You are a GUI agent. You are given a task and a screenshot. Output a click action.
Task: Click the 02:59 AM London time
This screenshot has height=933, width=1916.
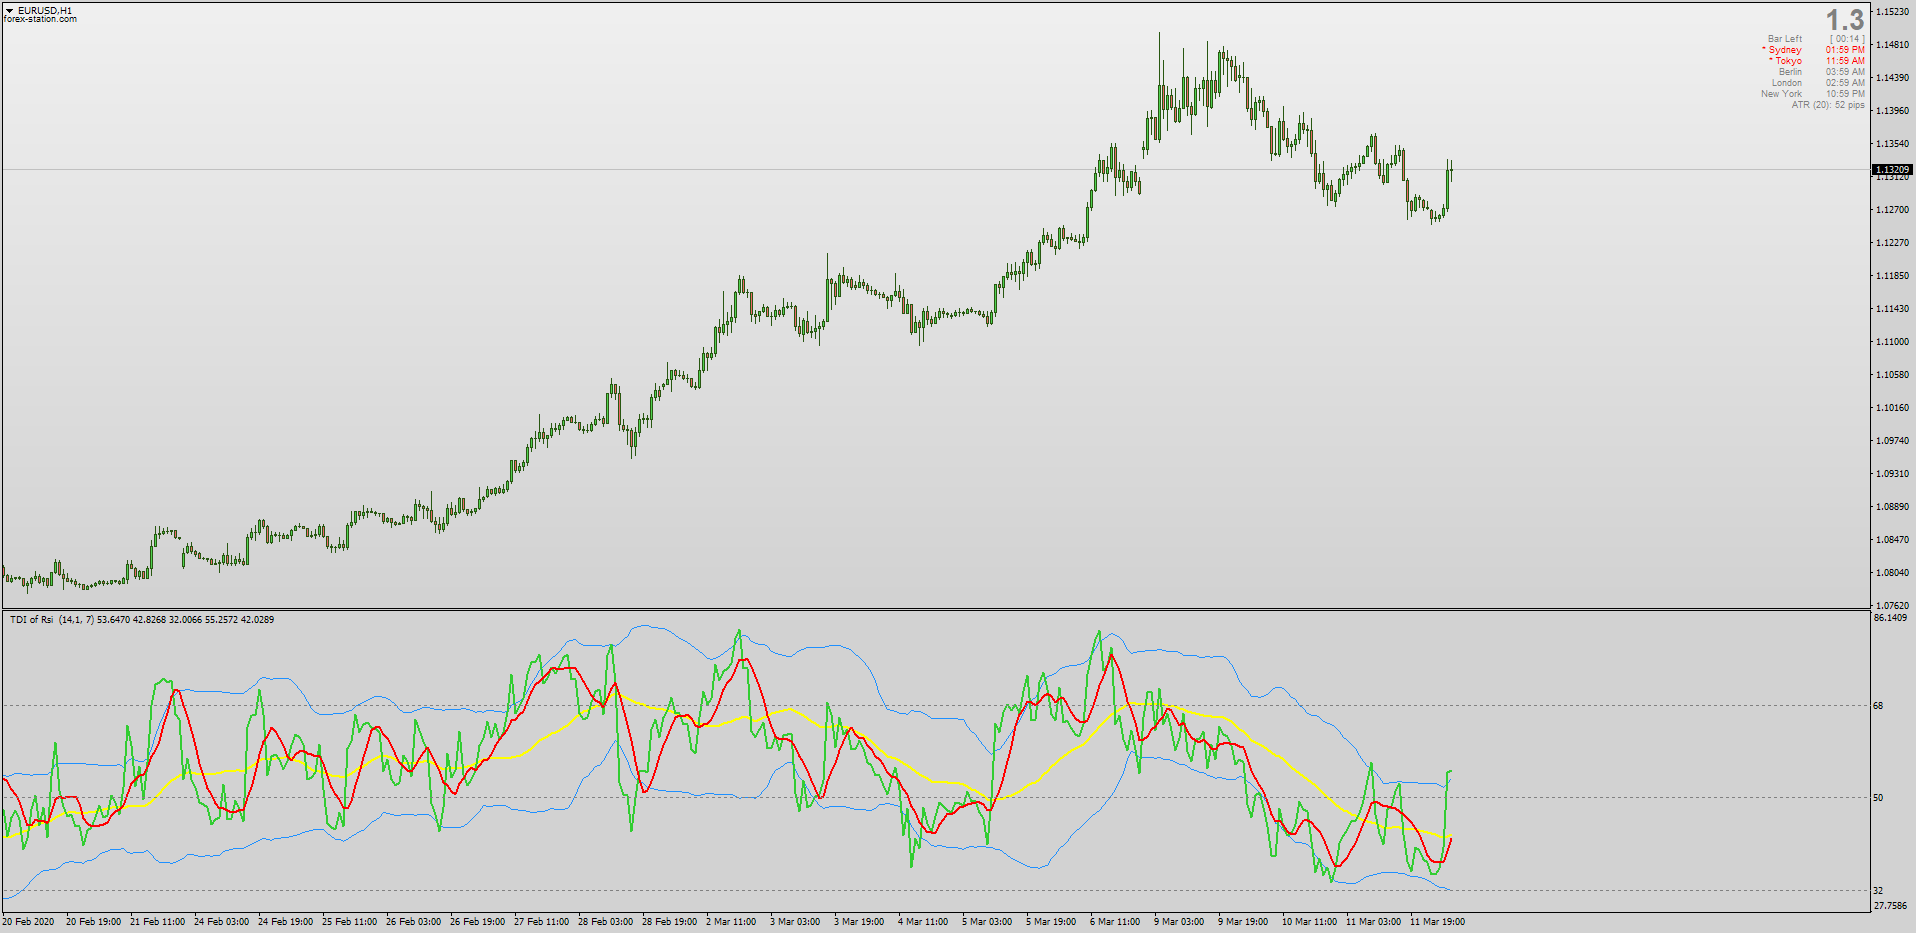tap(1845, 83)
